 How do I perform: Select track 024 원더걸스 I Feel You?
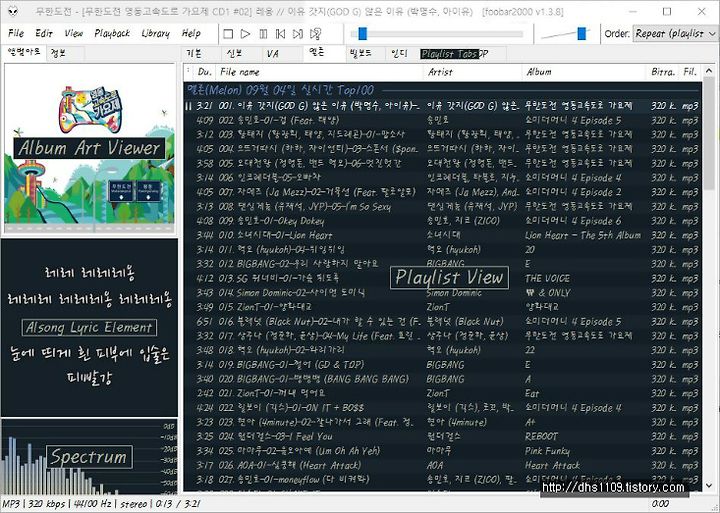coord(443,436)
